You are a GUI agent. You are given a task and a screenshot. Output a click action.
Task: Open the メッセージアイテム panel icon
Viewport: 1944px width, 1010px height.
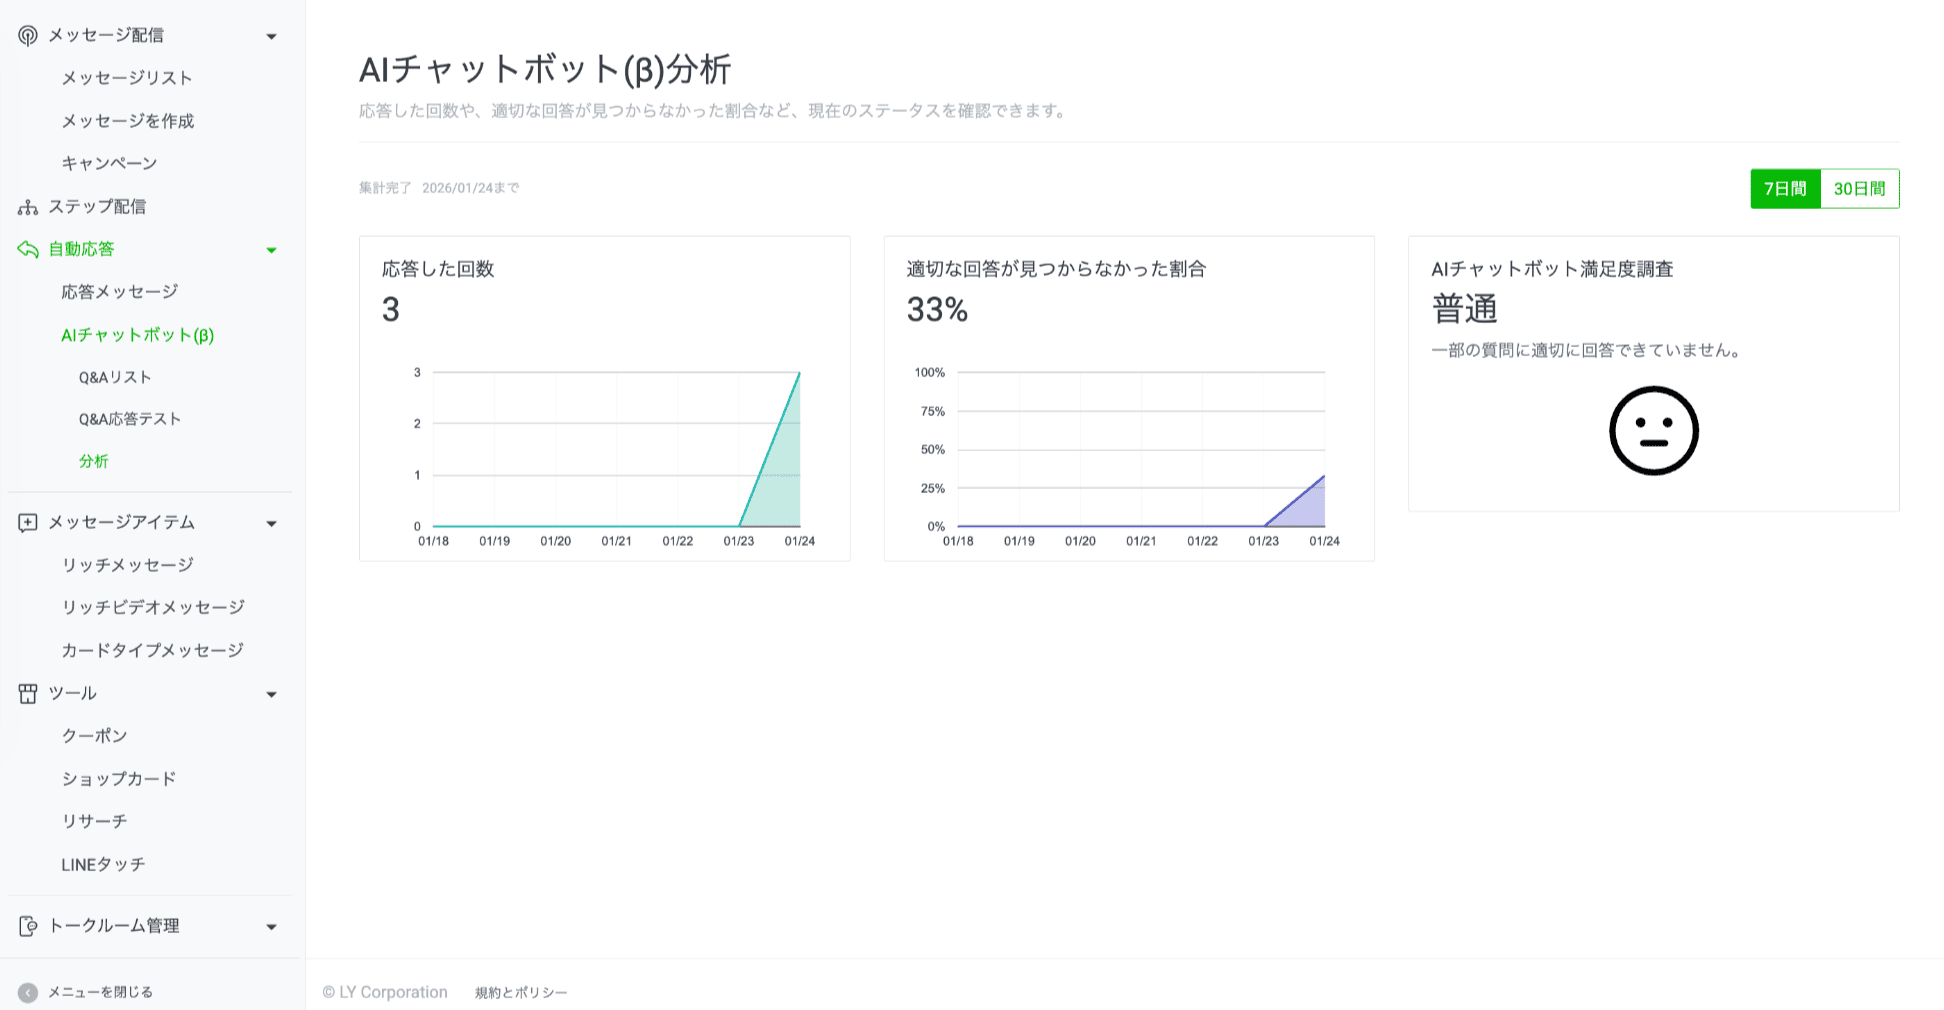[x=26, y=521]
